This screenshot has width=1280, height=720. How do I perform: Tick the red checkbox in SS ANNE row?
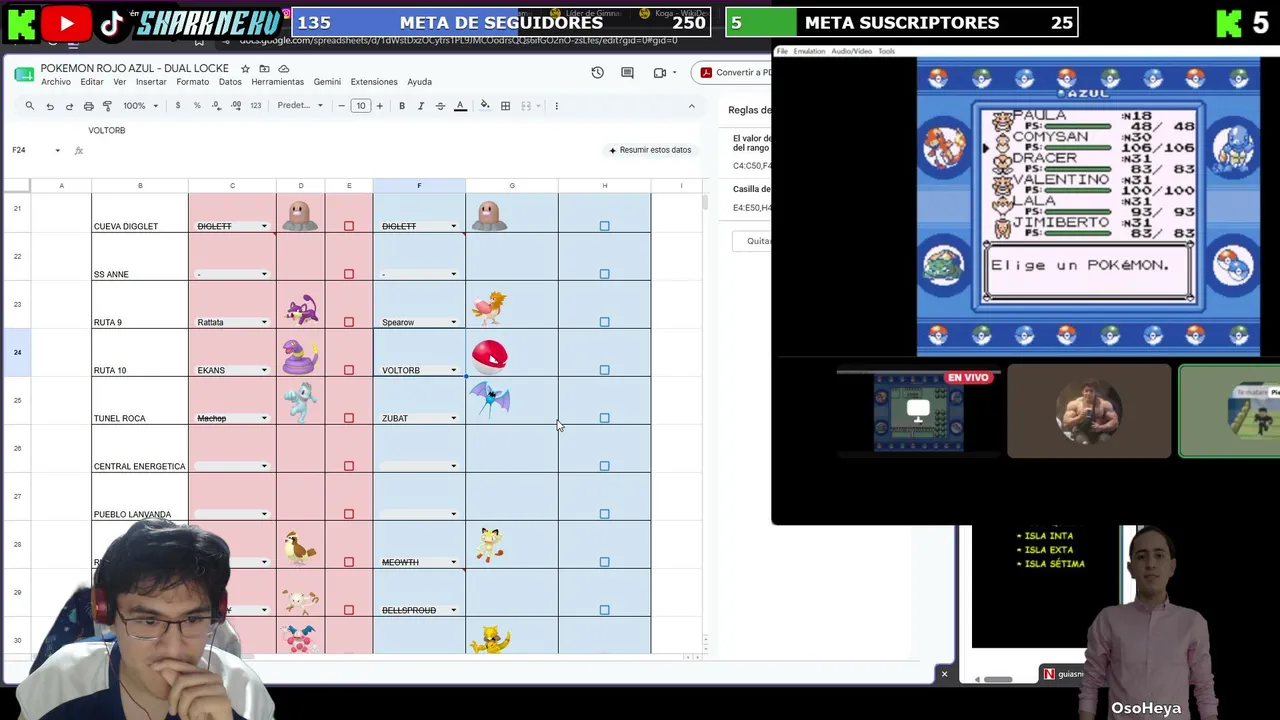tap(349, 274)
